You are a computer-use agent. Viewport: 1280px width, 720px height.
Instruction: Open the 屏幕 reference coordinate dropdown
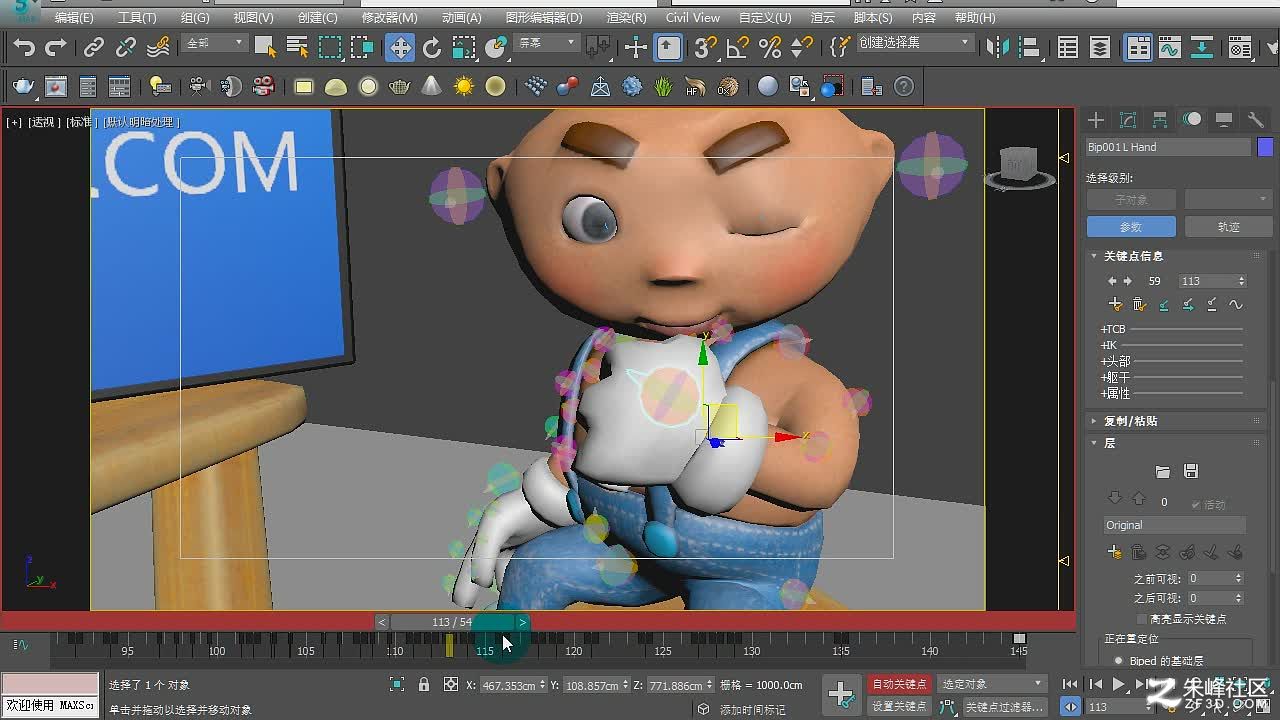tap(546, 43)
